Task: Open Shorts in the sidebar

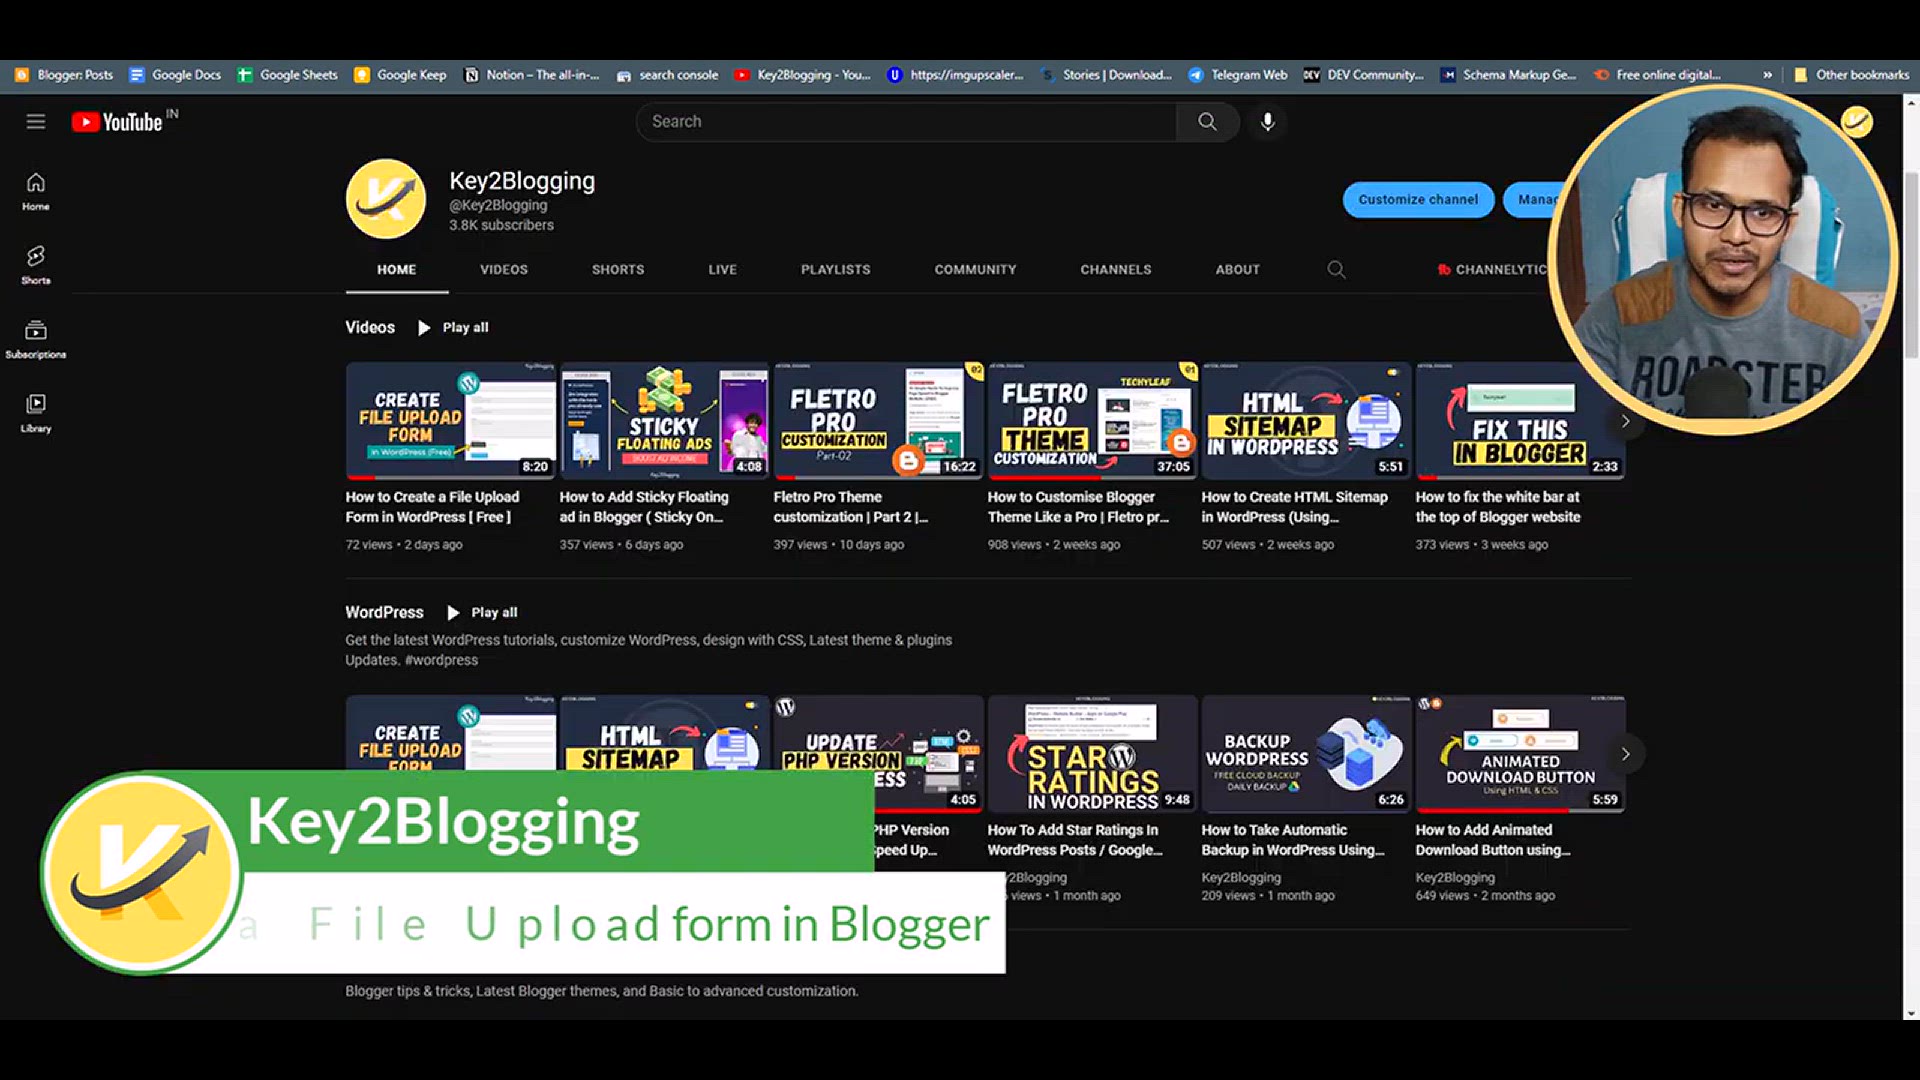Action: (36, 265)
